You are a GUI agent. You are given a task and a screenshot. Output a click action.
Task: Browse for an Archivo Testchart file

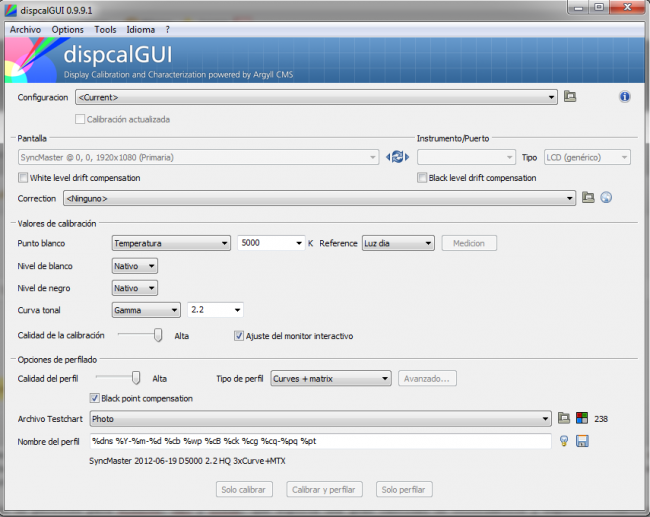coord(564,418)
